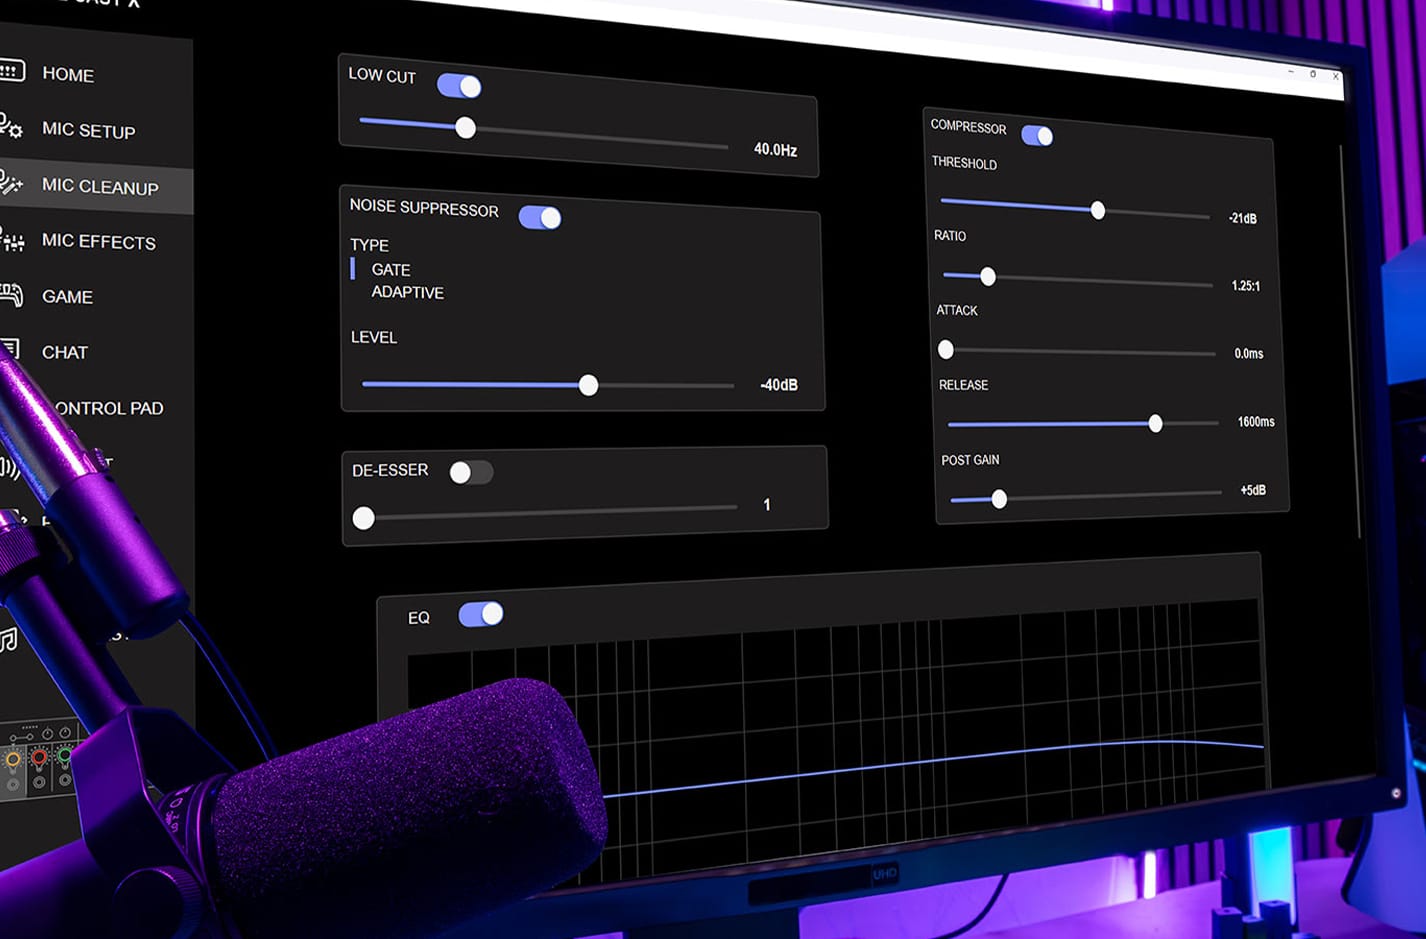Go to HOME in sidebar

tap(68, 75)
